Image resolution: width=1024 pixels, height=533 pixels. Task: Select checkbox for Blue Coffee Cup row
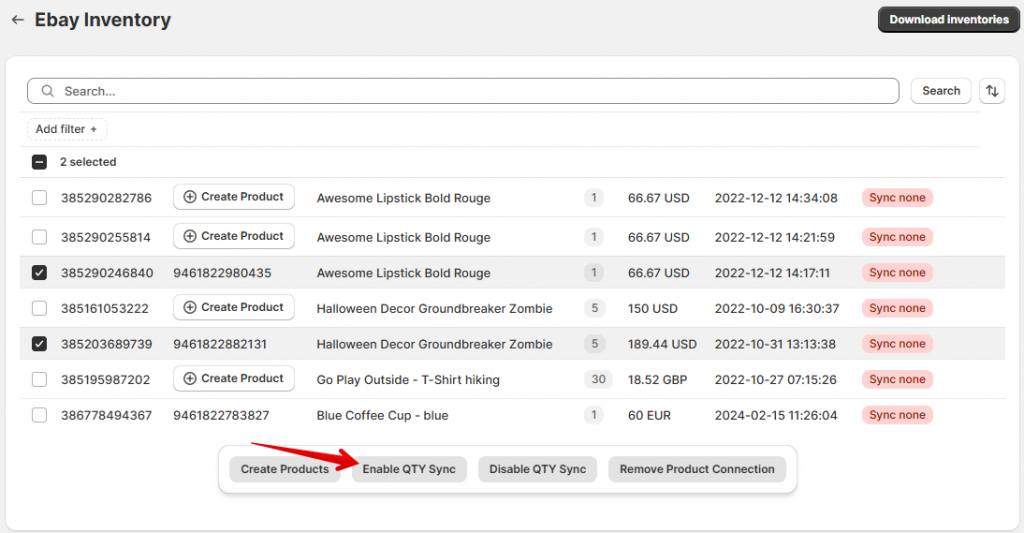tap(39, 415)
